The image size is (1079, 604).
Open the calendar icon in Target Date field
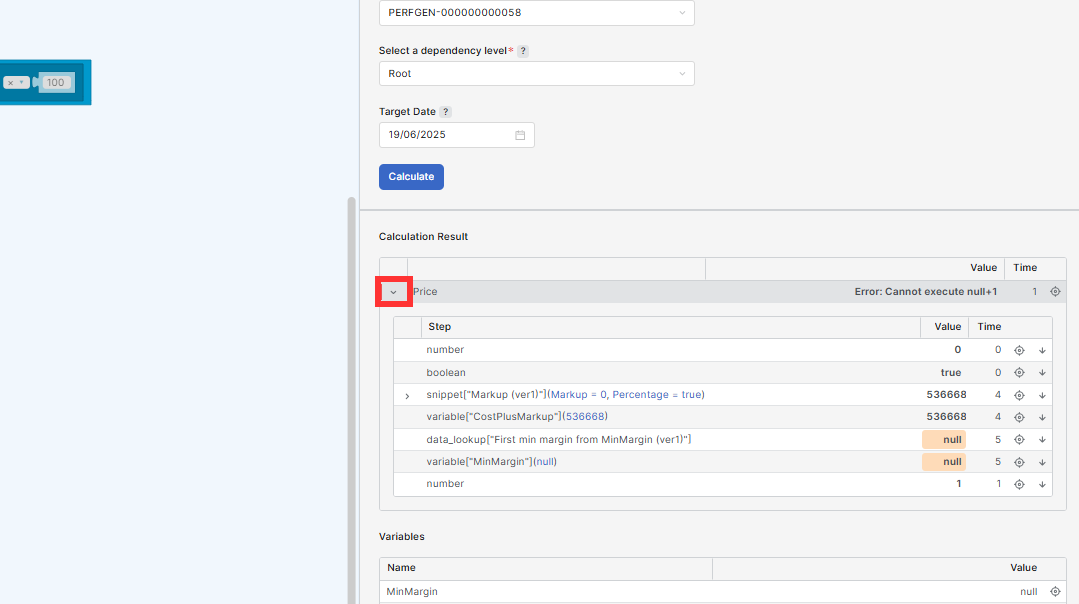(520, 135)
